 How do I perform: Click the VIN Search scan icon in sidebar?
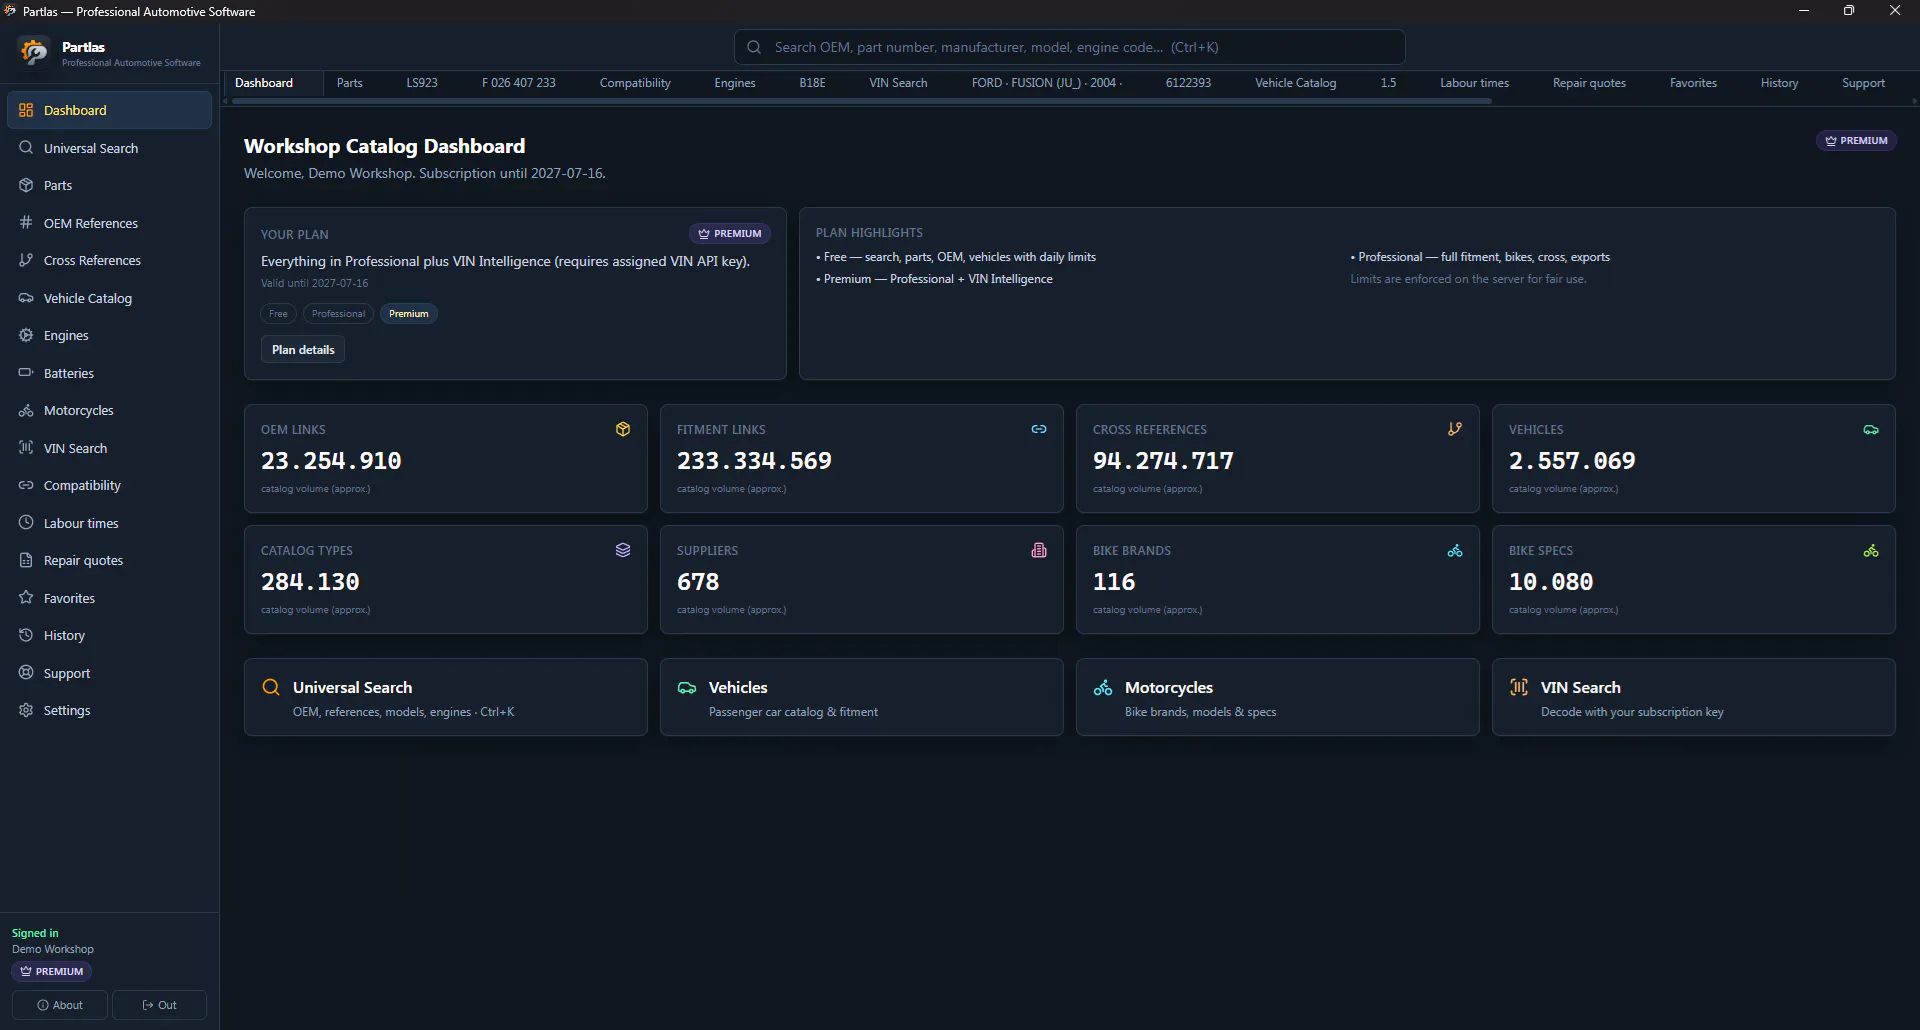coord(26,447)
